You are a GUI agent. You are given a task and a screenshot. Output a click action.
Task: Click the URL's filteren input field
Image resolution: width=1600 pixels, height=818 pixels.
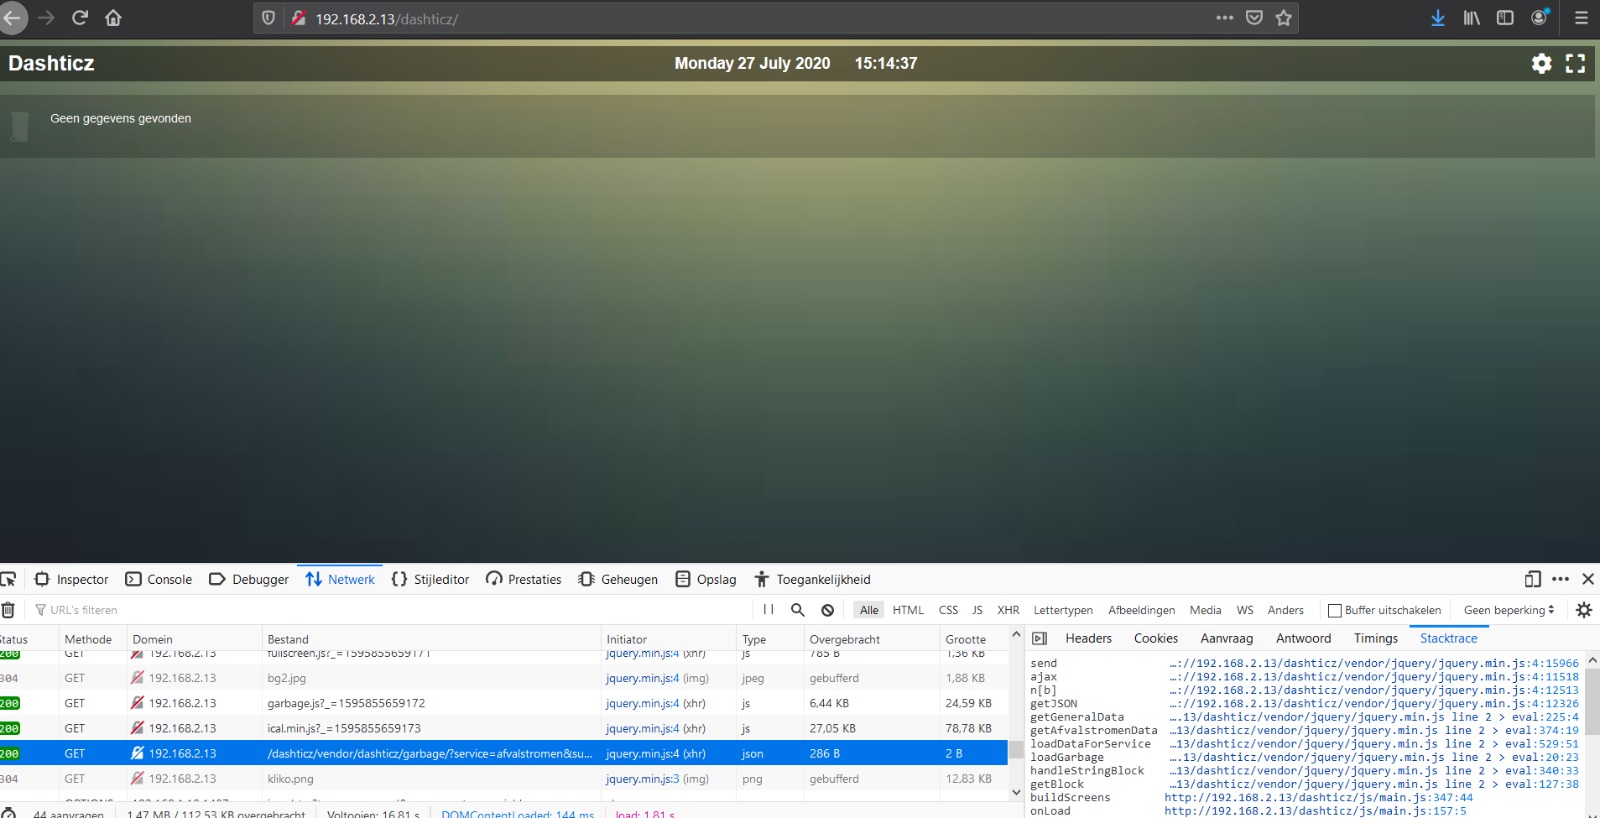(390, 610)
